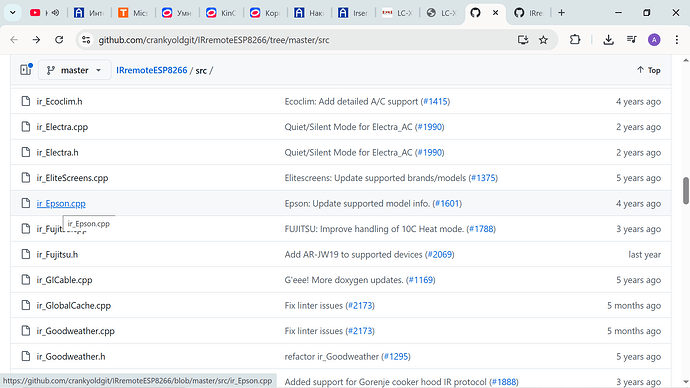This screenshot has width=690, height=388.
Task: Open pull request #2173 for ir_GlobalCache.cpp
Action: 360,305
